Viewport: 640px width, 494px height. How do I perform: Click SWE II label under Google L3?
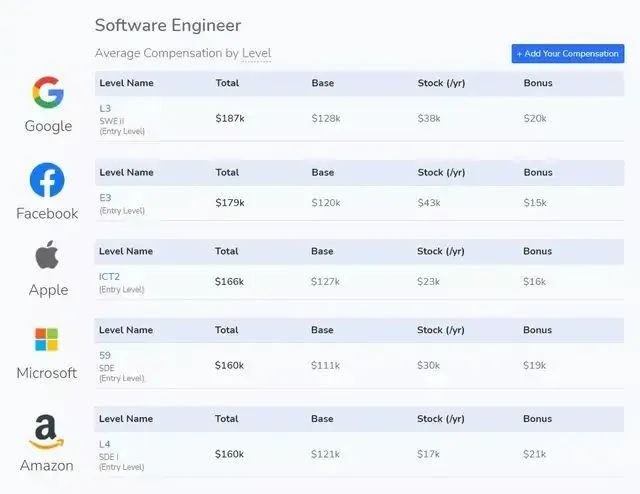112,121
